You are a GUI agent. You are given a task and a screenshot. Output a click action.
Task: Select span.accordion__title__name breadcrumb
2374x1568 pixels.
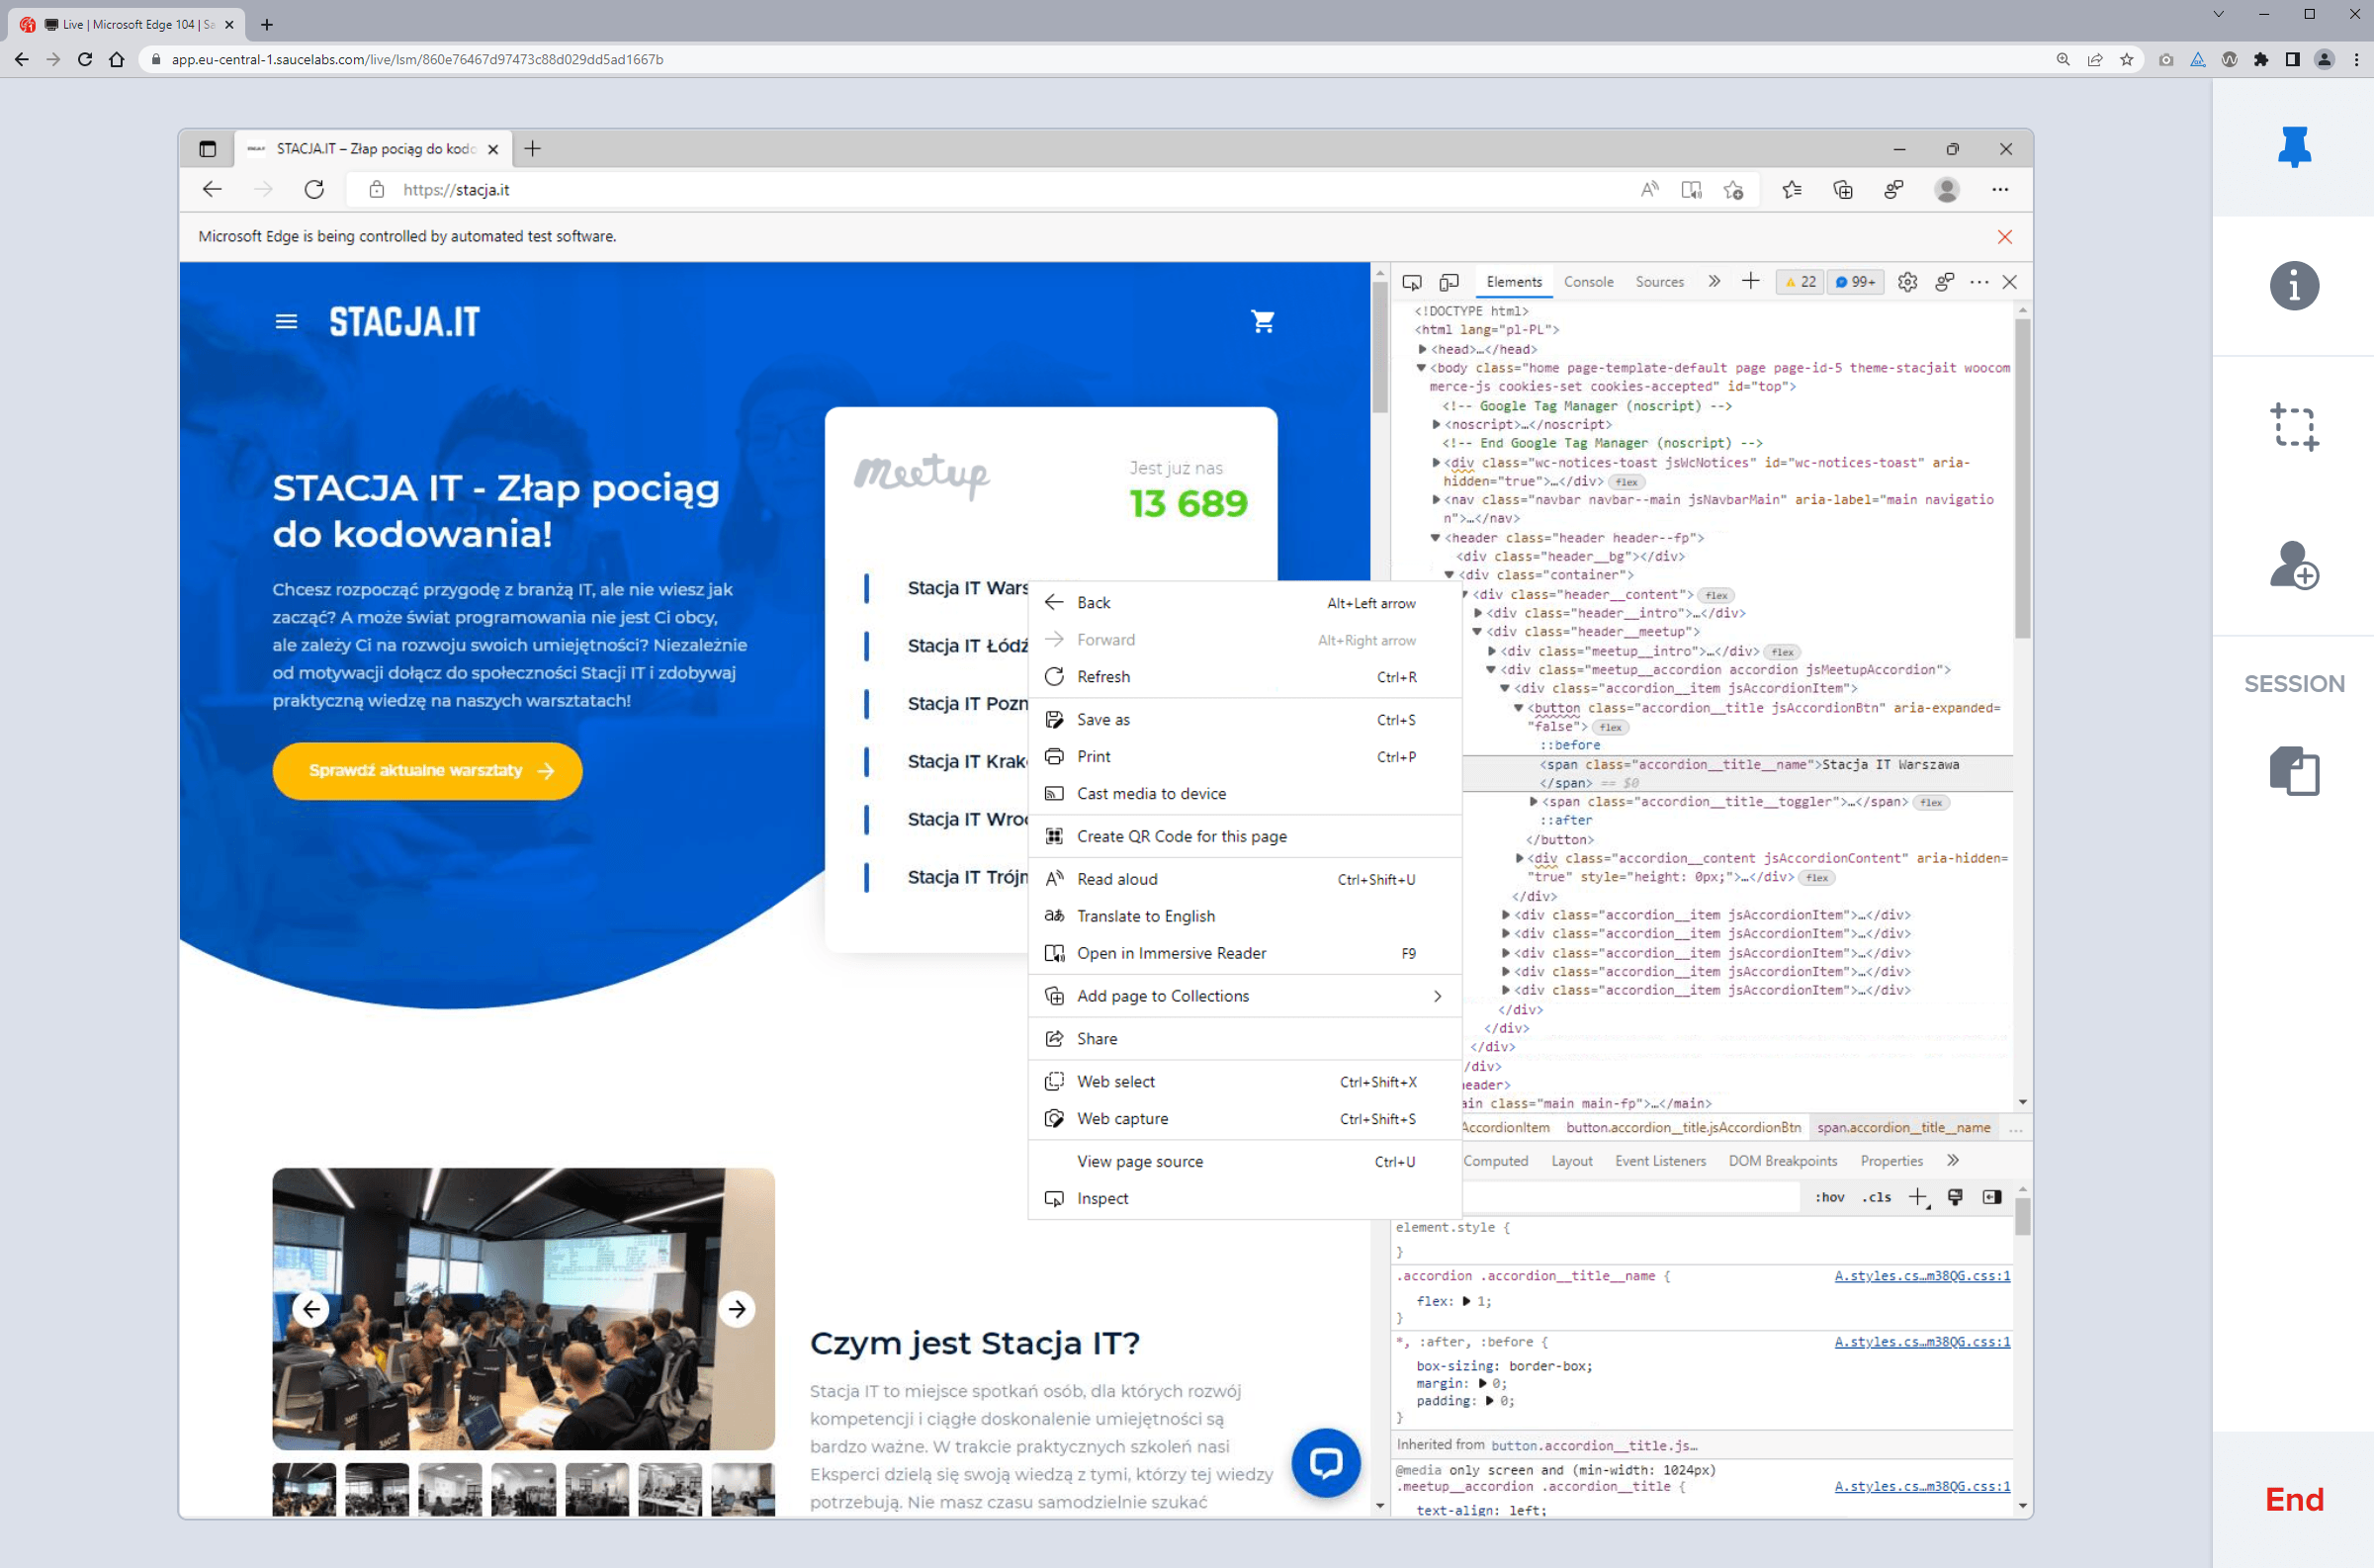[x=1903, y=1127]
